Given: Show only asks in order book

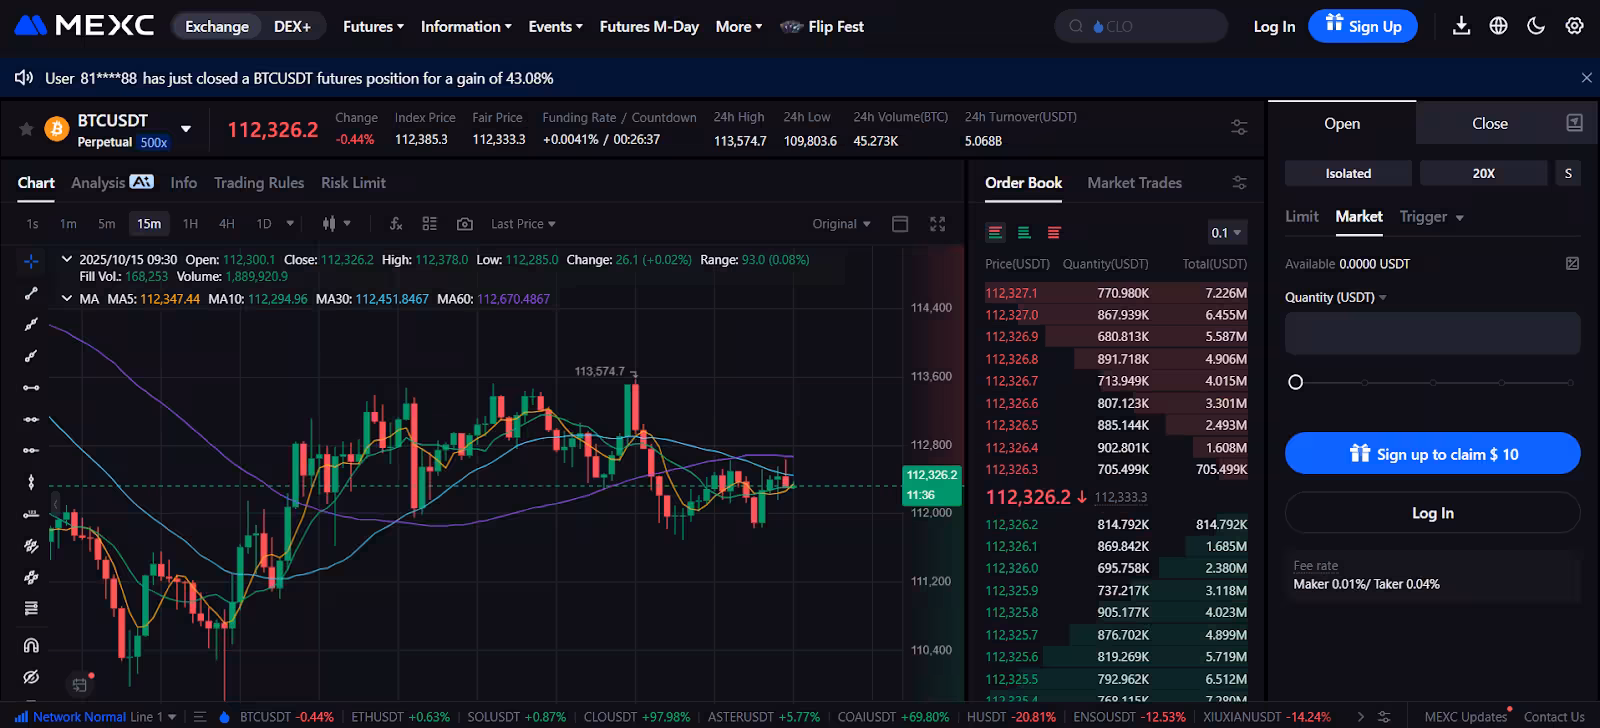Looking at the screenshot, I should tap(1054, 233).
